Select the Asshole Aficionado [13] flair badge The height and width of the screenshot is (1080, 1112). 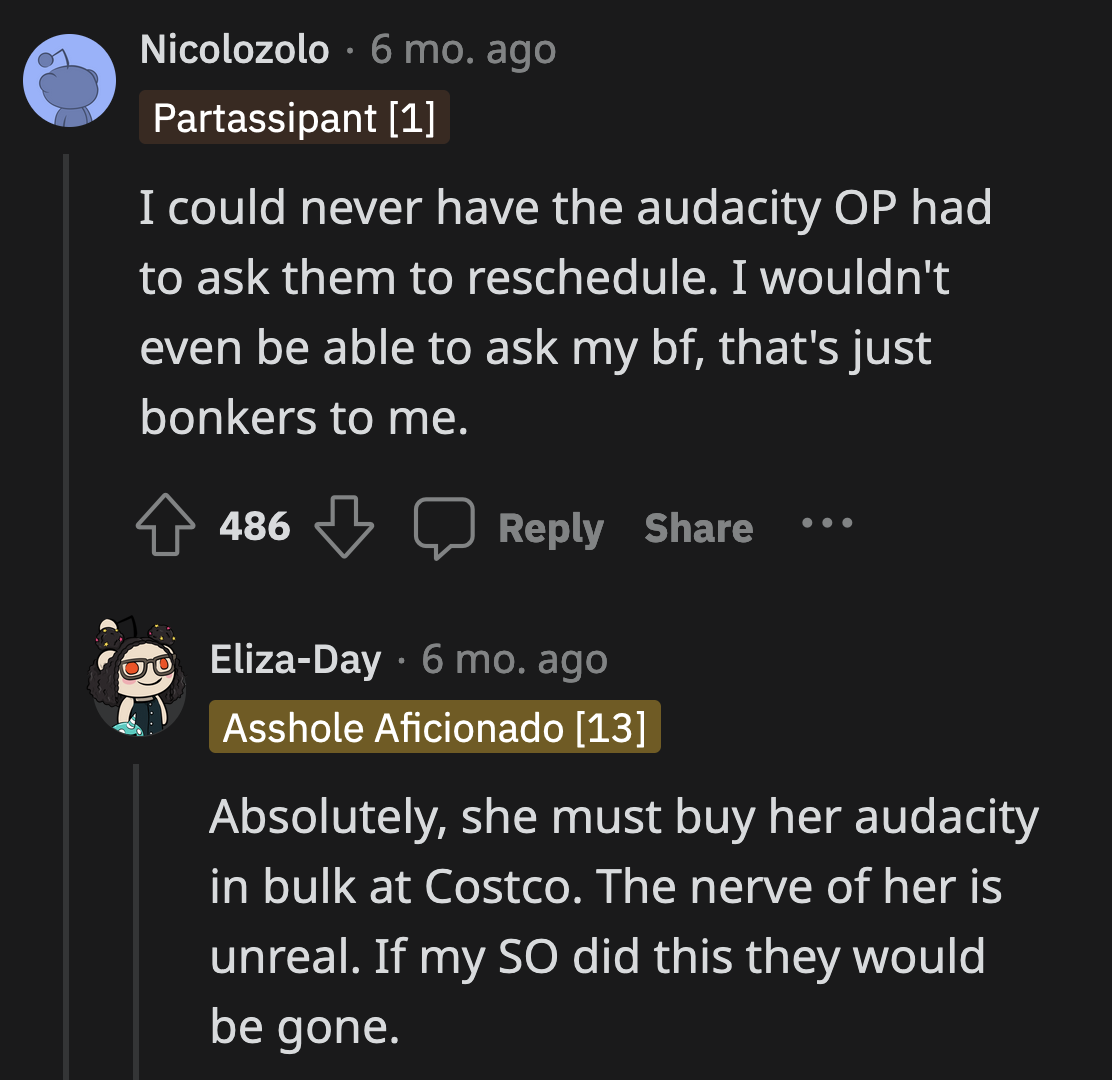pyautogui.click(x=434, y=727)
